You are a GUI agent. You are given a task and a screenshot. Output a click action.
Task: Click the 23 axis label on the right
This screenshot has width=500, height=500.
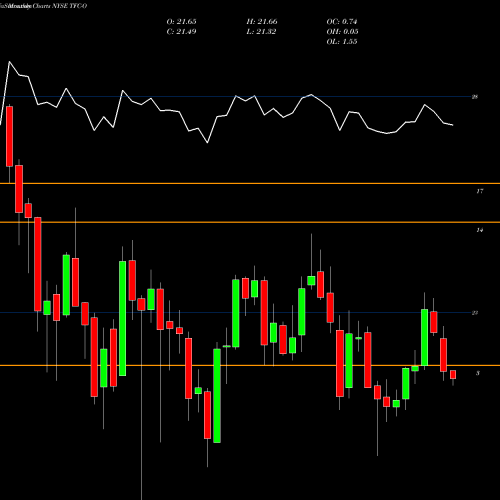point(475,313)
